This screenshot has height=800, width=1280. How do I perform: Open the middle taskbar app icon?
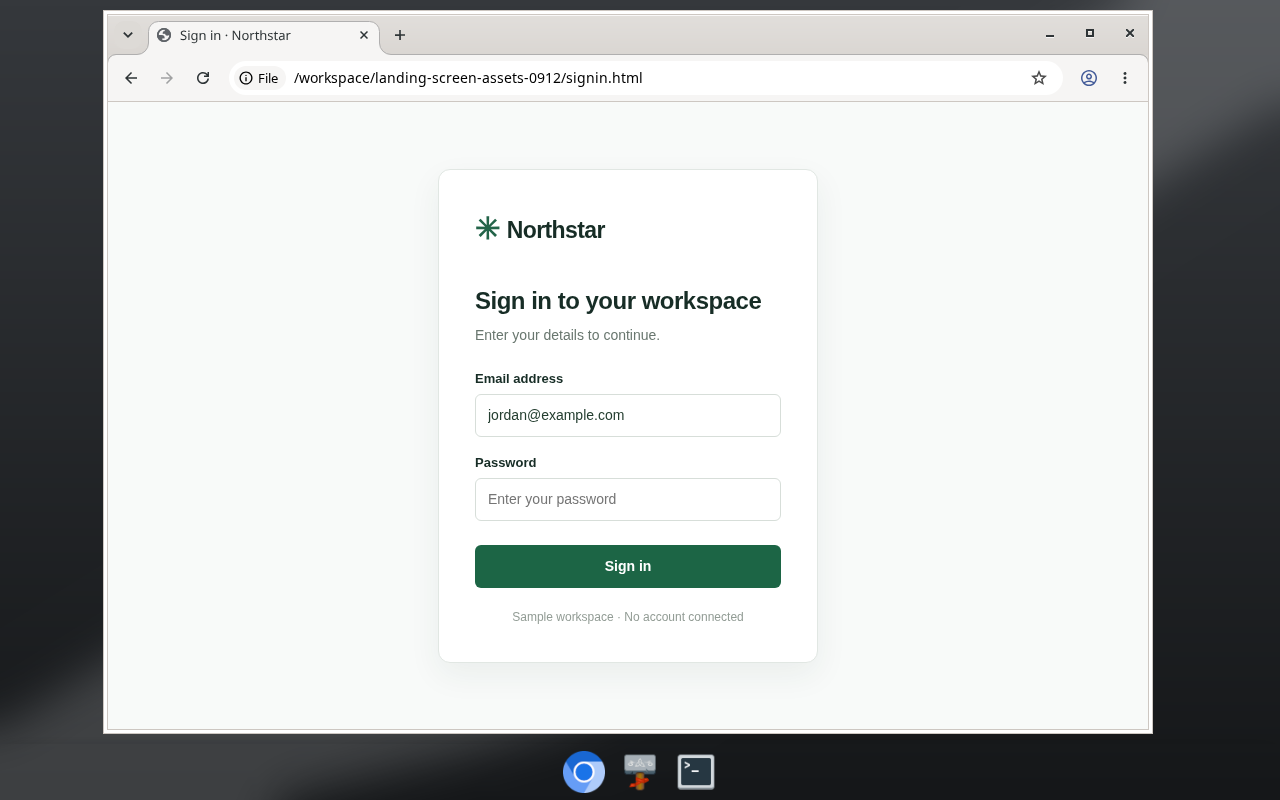click(x=640, y=772)
